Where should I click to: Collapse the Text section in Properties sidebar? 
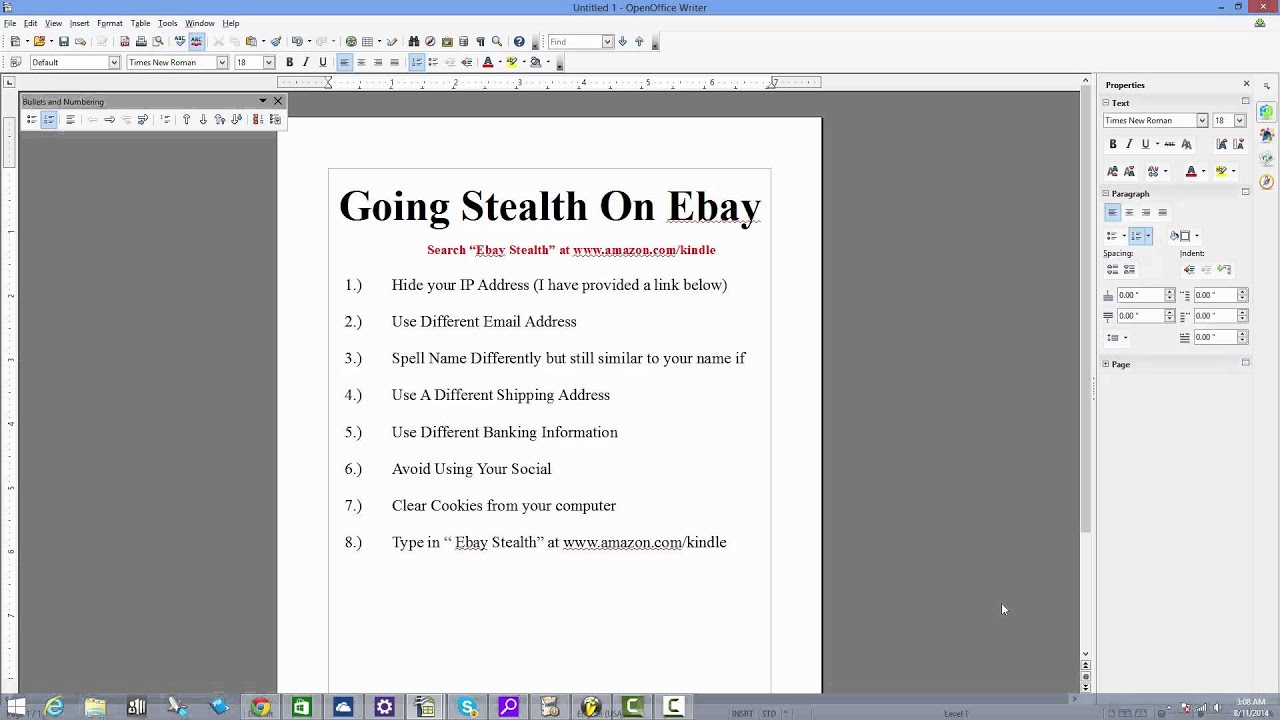pos(1106,103)
